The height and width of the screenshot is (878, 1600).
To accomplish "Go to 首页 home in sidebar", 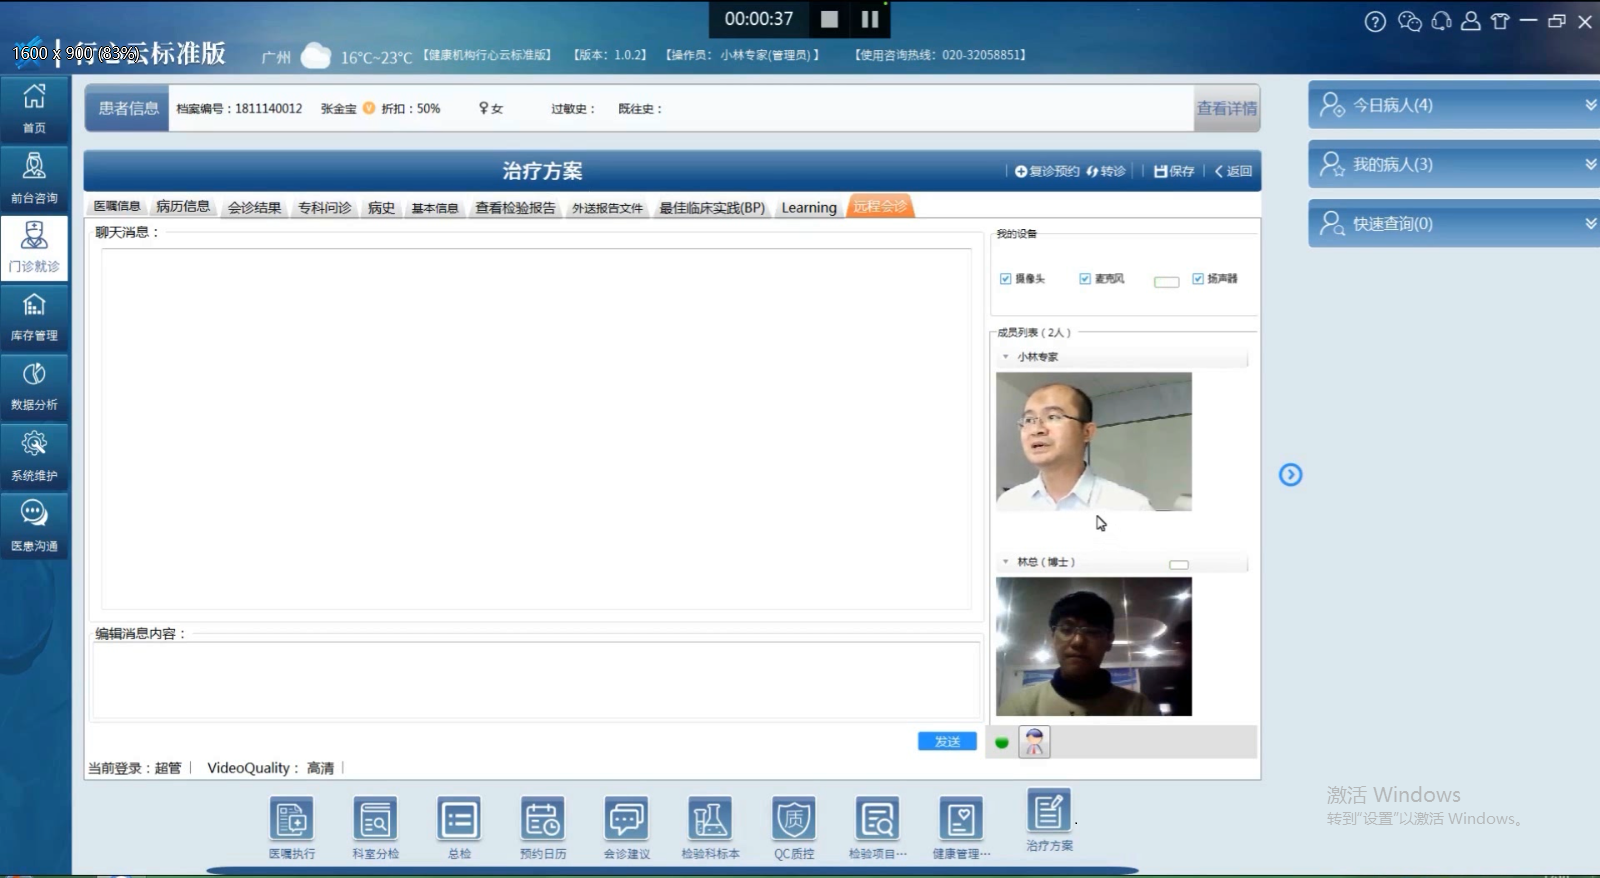I will tap(35, 108).
